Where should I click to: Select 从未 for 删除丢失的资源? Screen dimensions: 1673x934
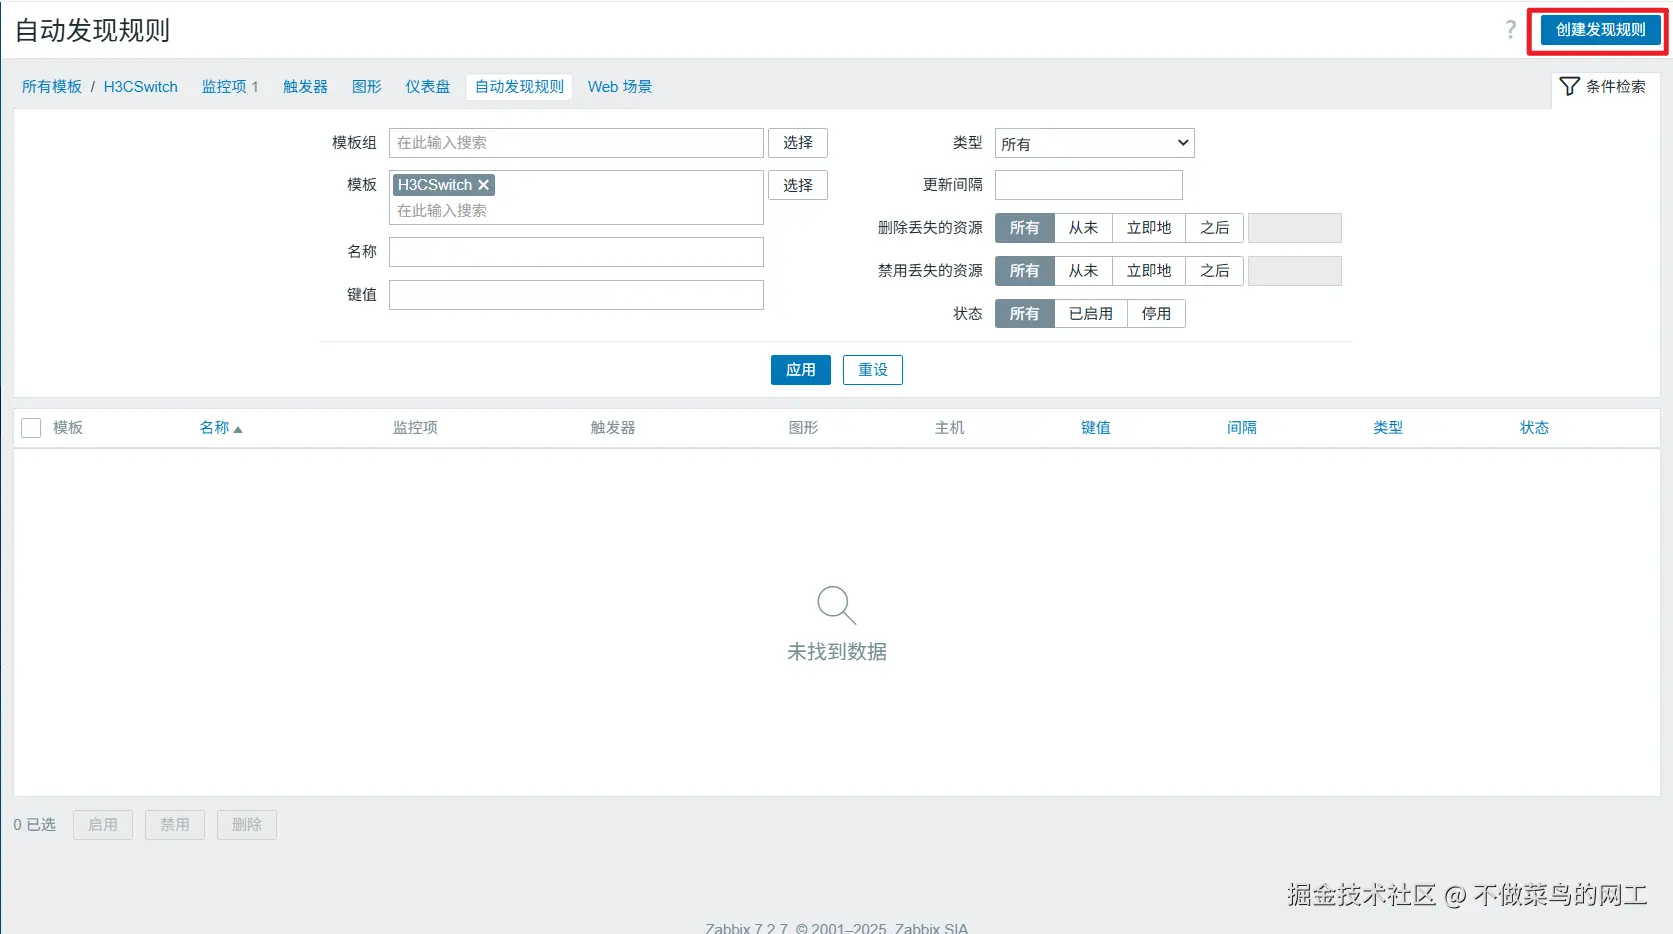point(1083,228)
